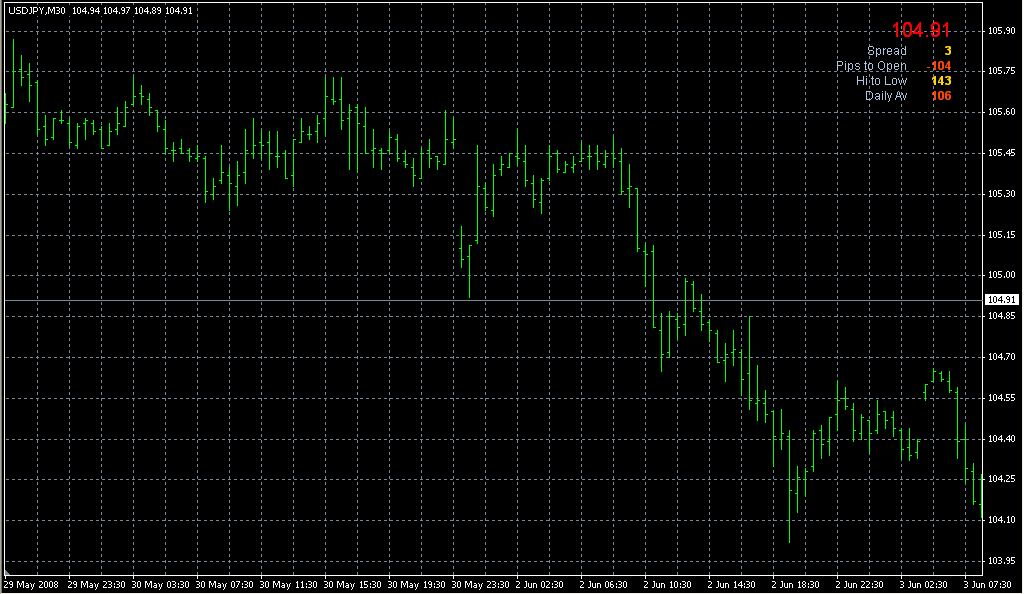The image size is (1024, 594).
Task: Click the 104.10 price axis label
Action: 1001,520
